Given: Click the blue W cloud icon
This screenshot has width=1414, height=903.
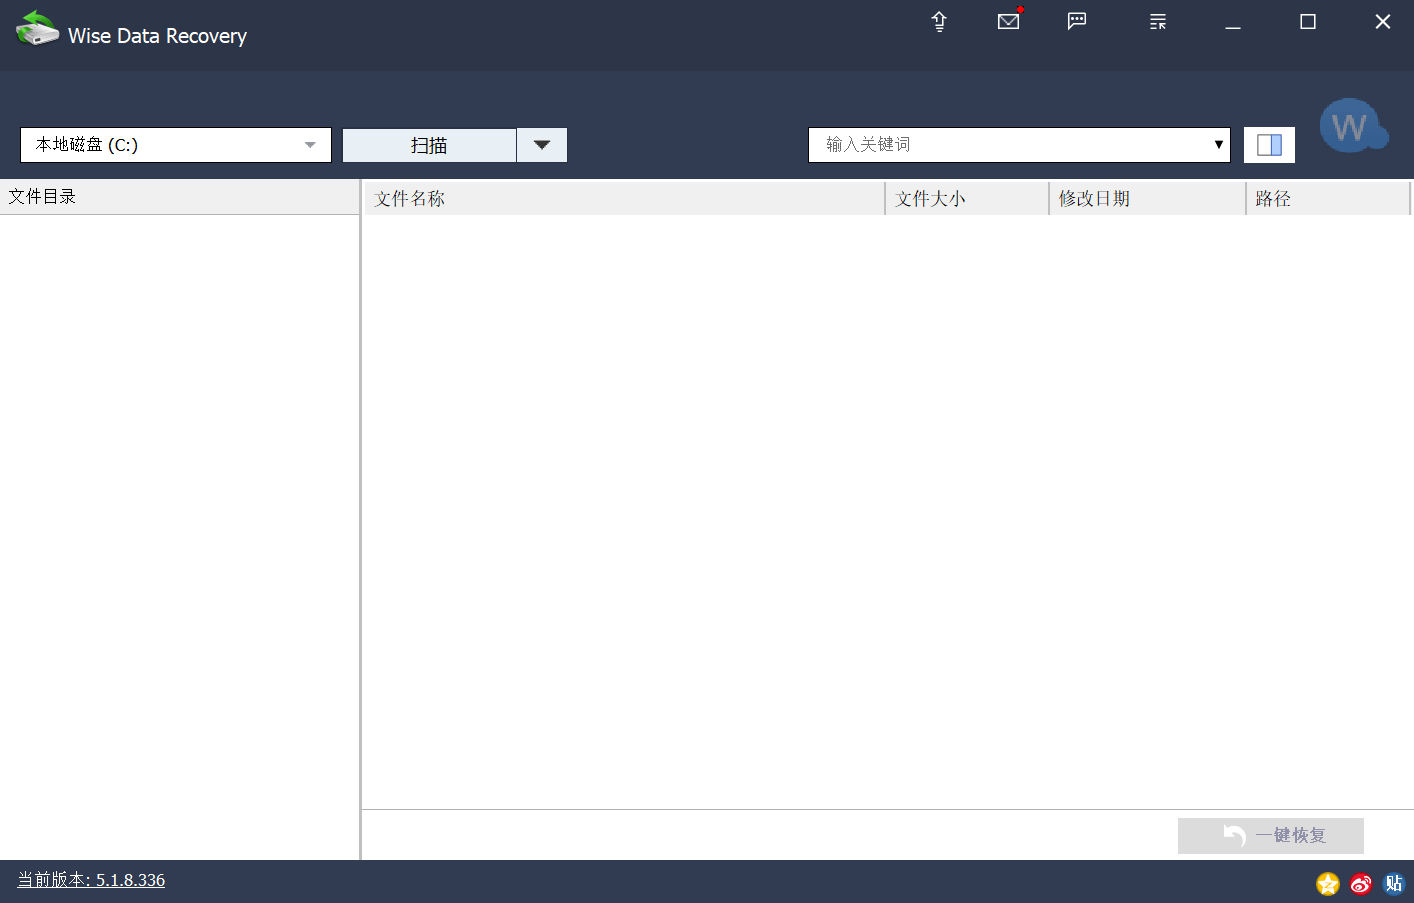Looking at the screenshot, I should pos(1352,127).
